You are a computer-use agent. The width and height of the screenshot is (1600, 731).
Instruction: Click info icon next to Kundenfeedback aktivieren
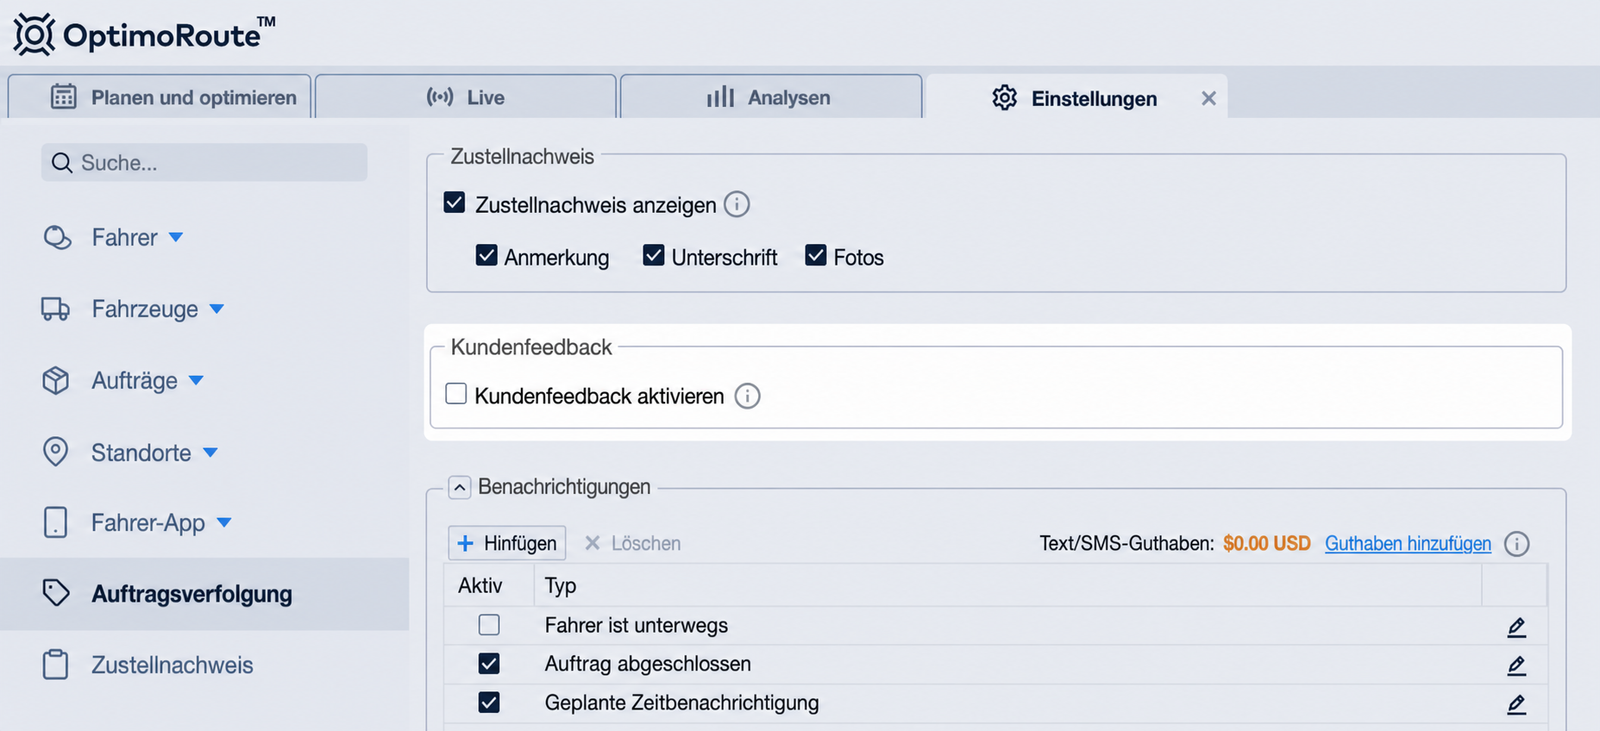click(x=748, y=396)
